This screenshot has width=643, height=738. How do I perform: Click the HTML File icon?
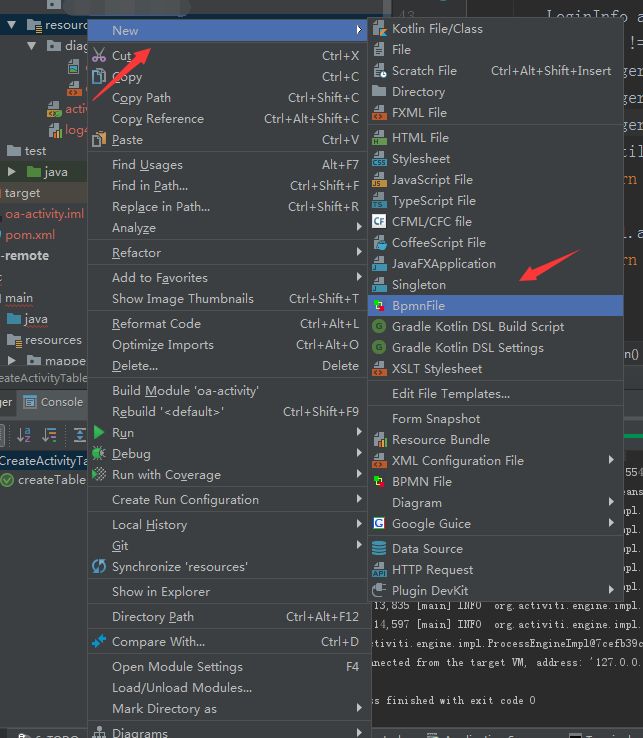point(379,137)
